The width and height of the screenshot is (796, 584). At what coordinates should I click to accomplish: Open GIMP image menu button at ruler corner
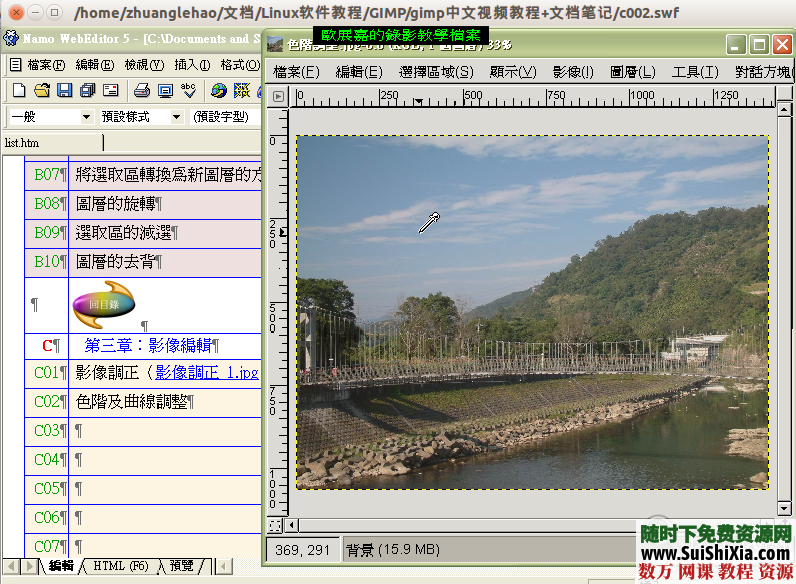[278, 97]
